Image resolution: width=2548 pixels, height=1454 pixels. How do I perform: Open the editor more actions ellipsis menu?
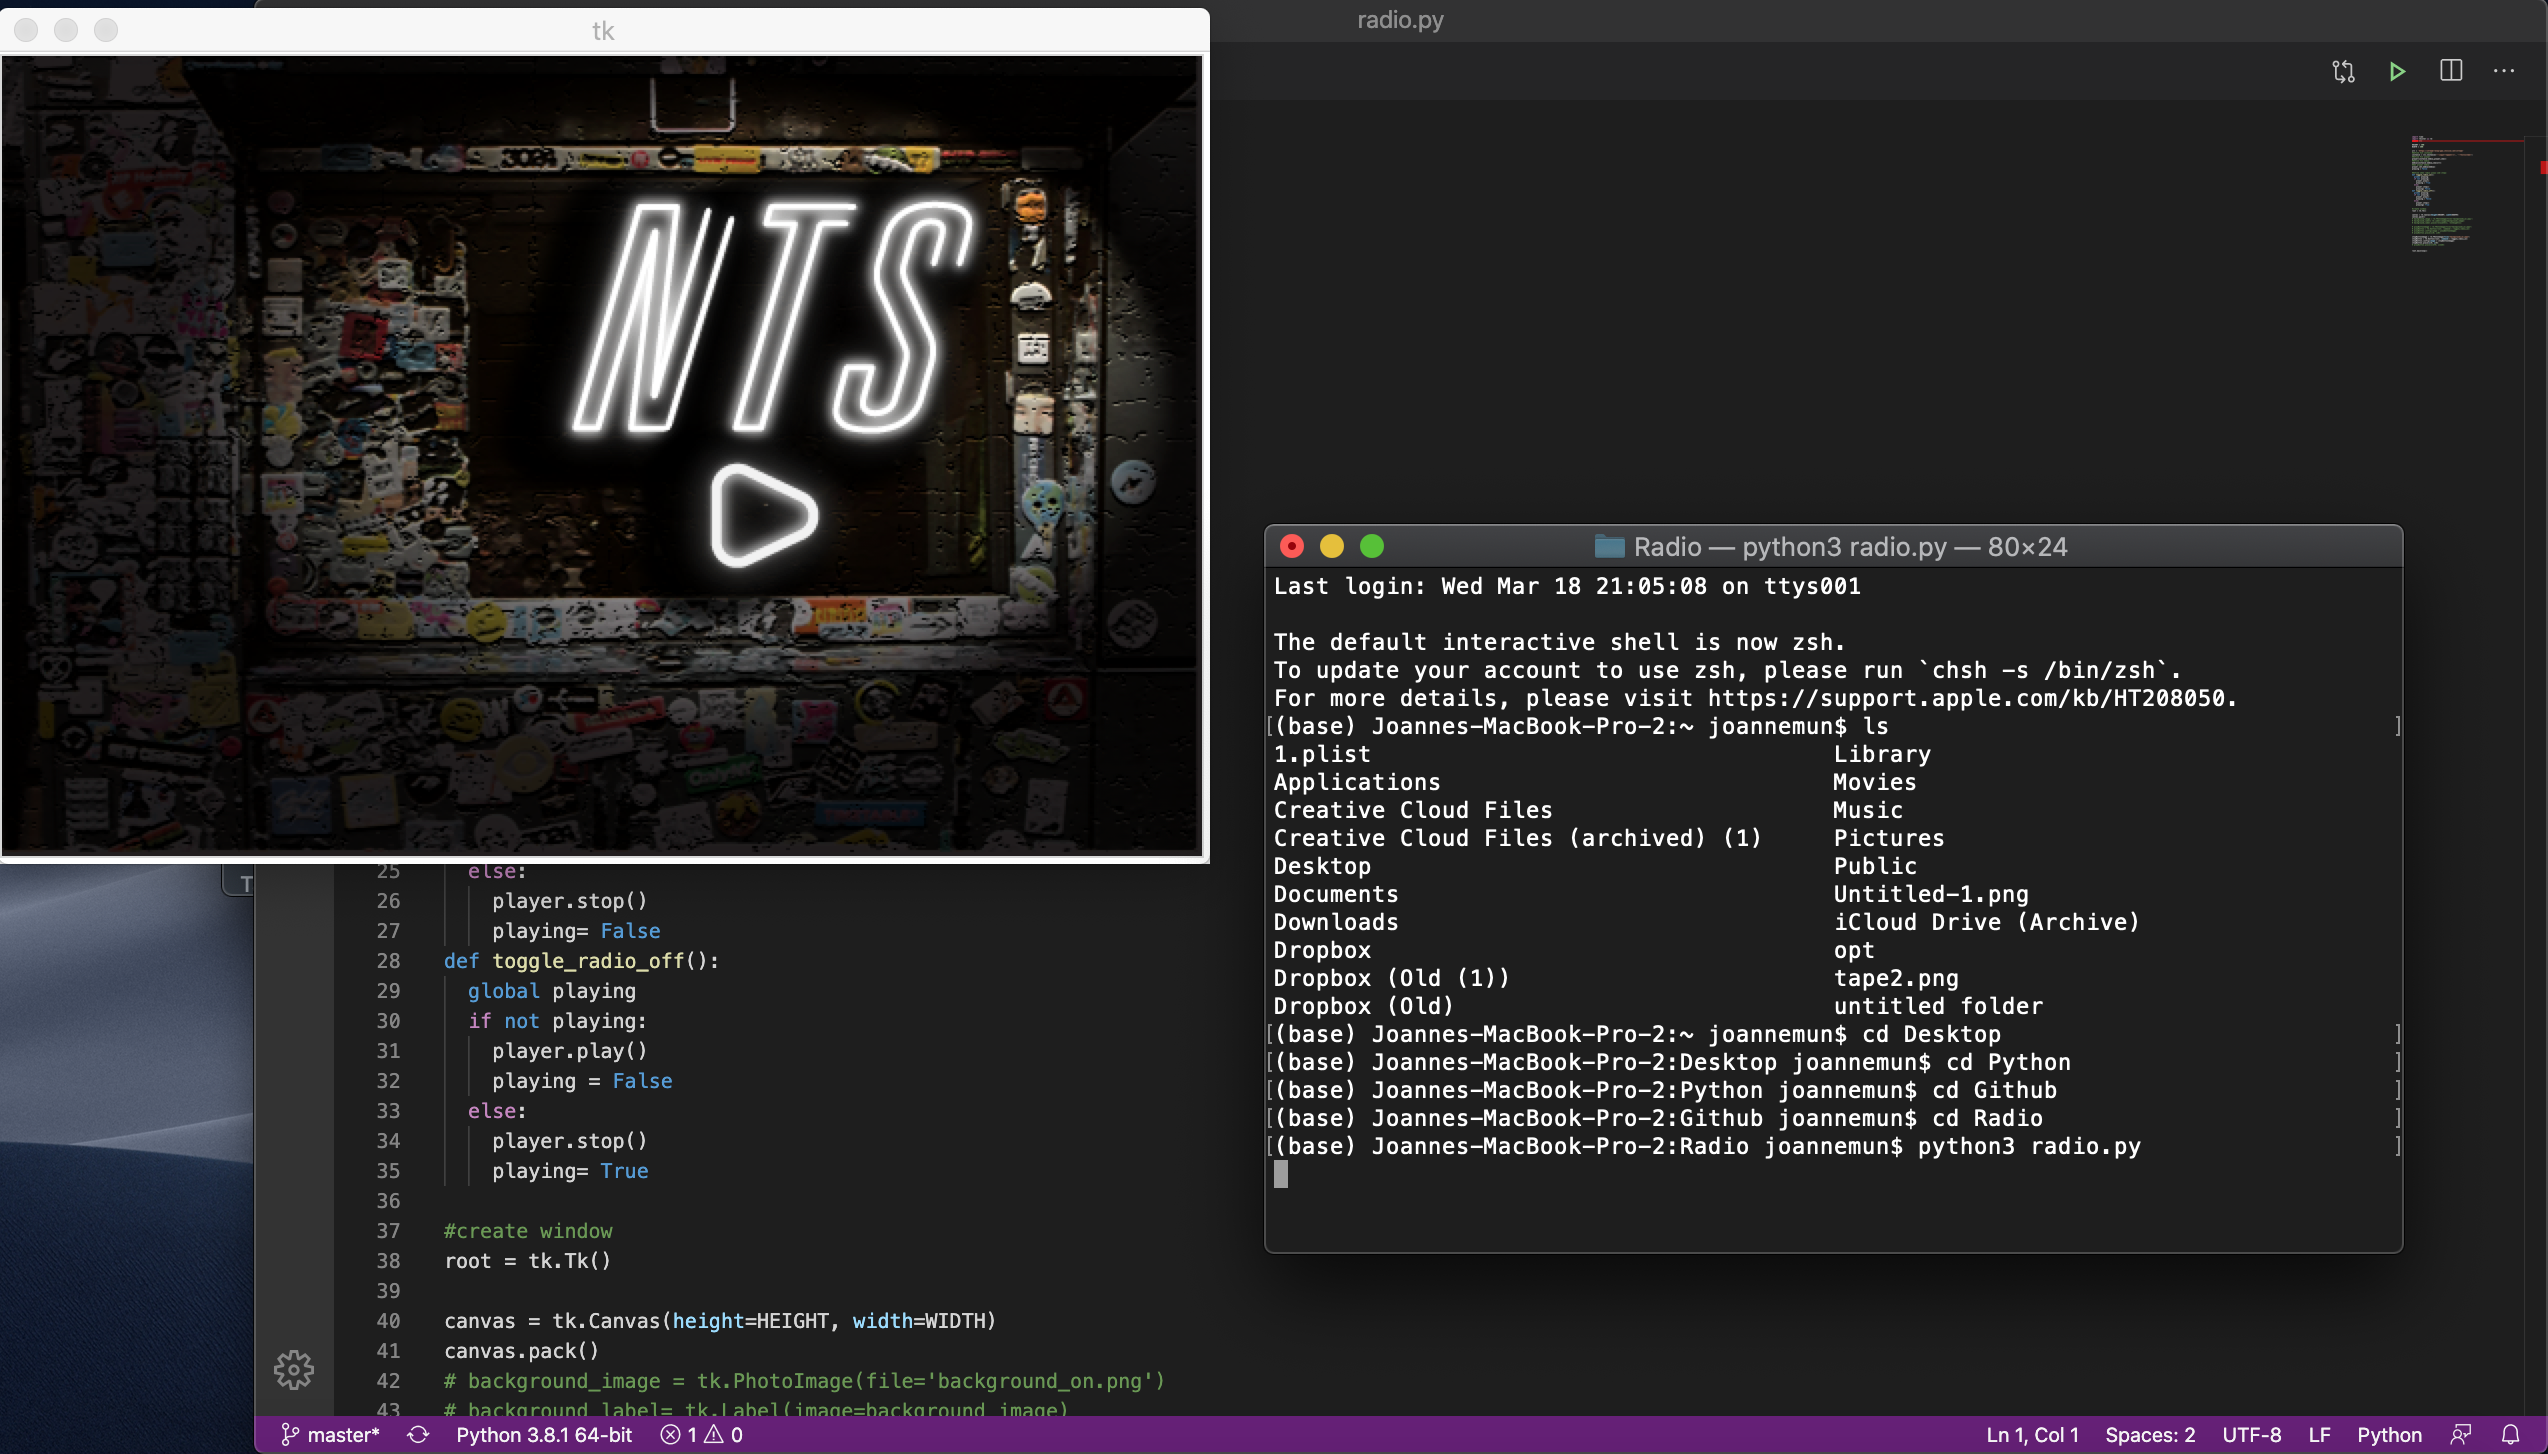2504,71
